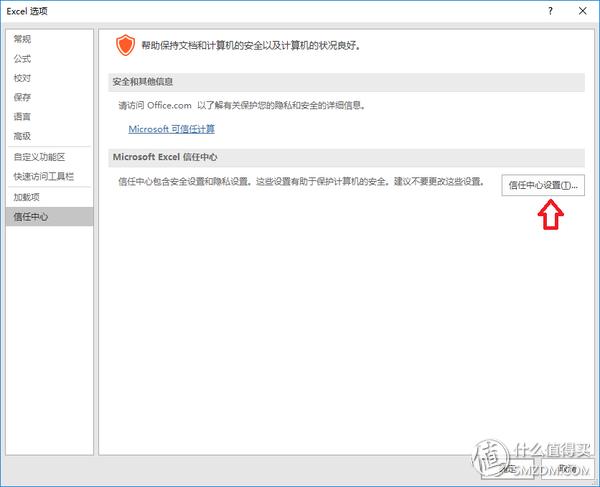Open help with the question mark button
Viewport: 600px width, 487px height.
click(x=550, y=11)
